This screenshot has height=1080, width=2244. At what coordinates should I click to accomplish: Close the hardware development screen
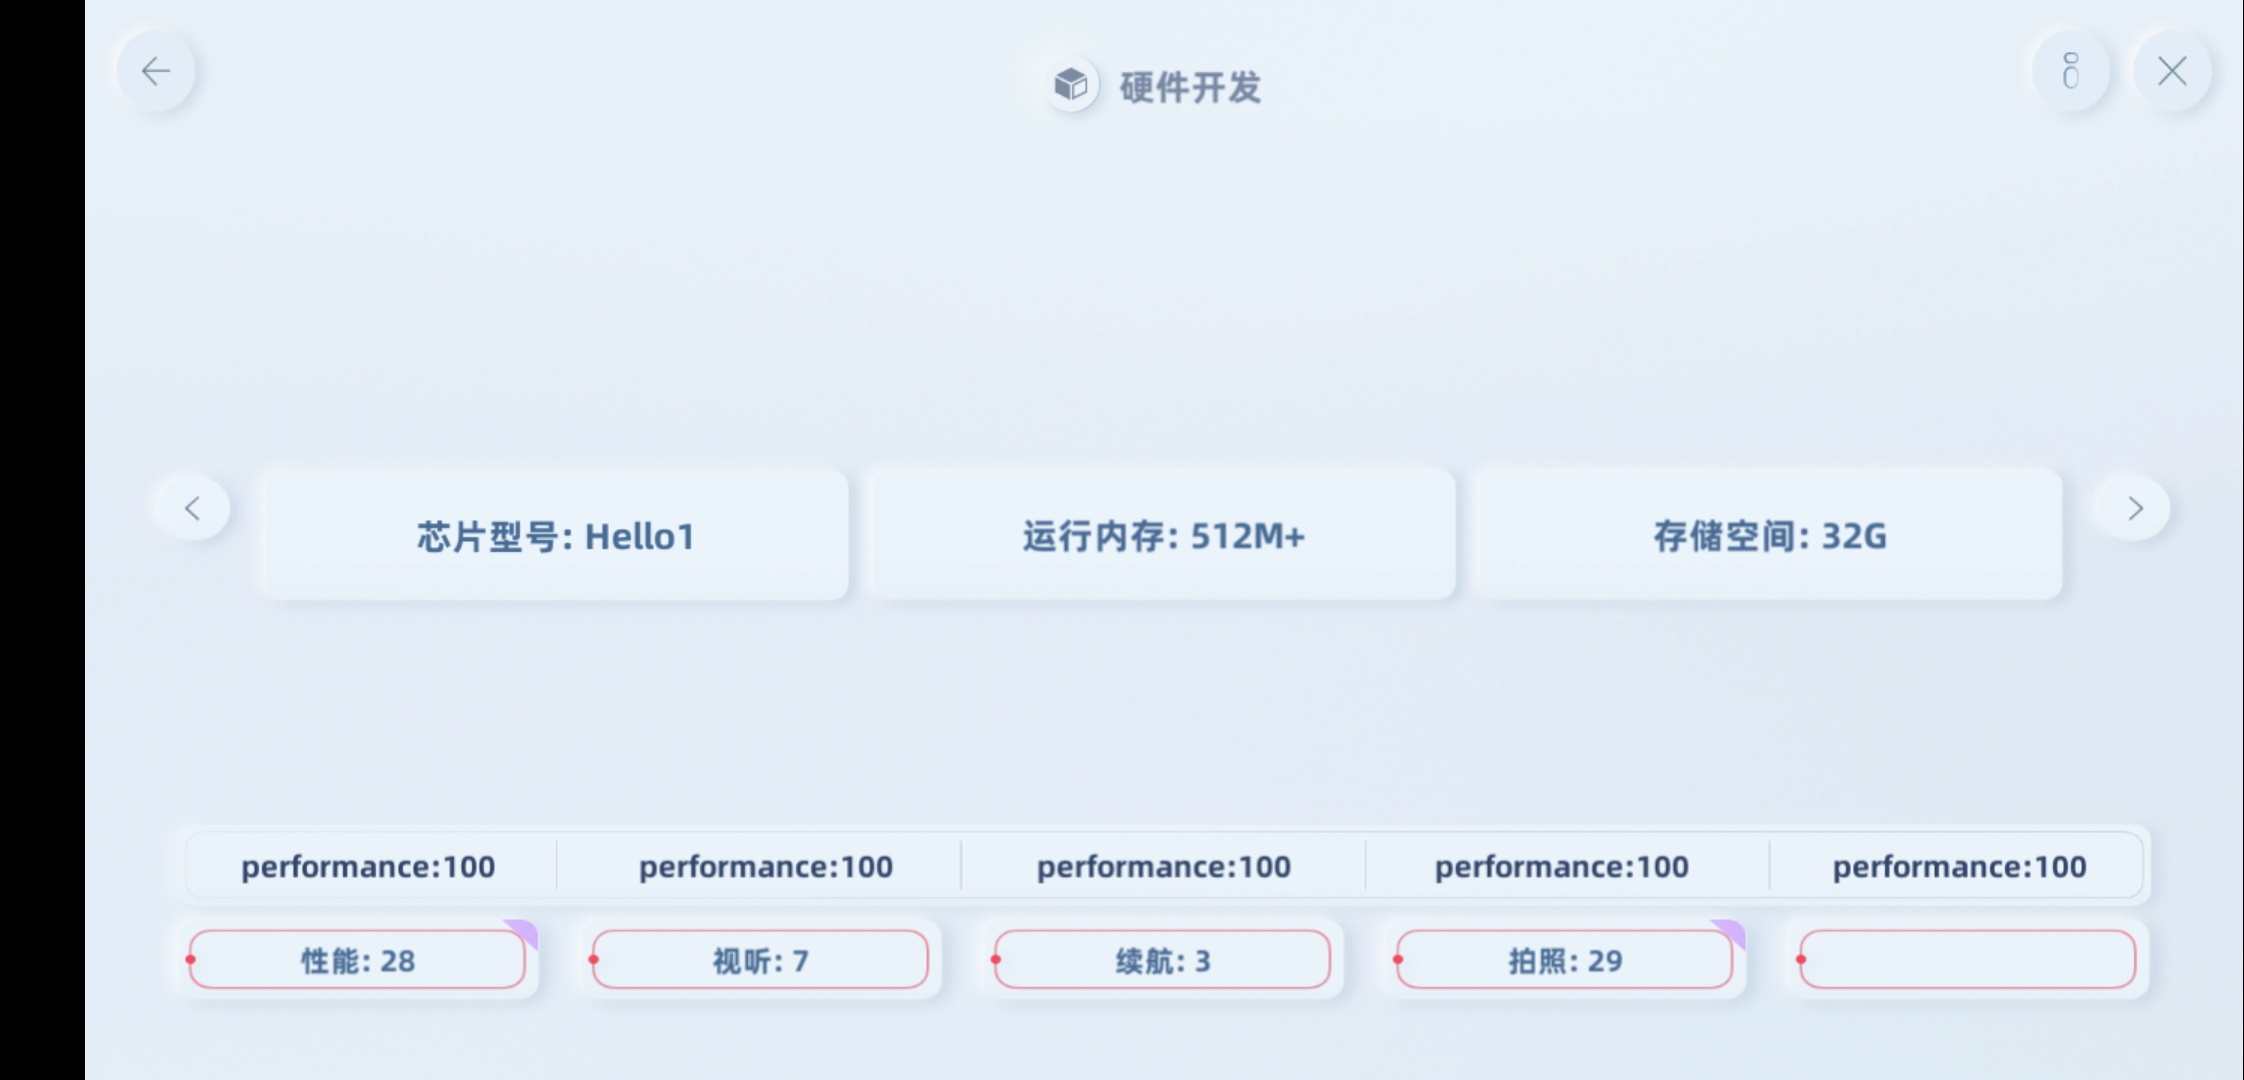[x=2172, y=71]
